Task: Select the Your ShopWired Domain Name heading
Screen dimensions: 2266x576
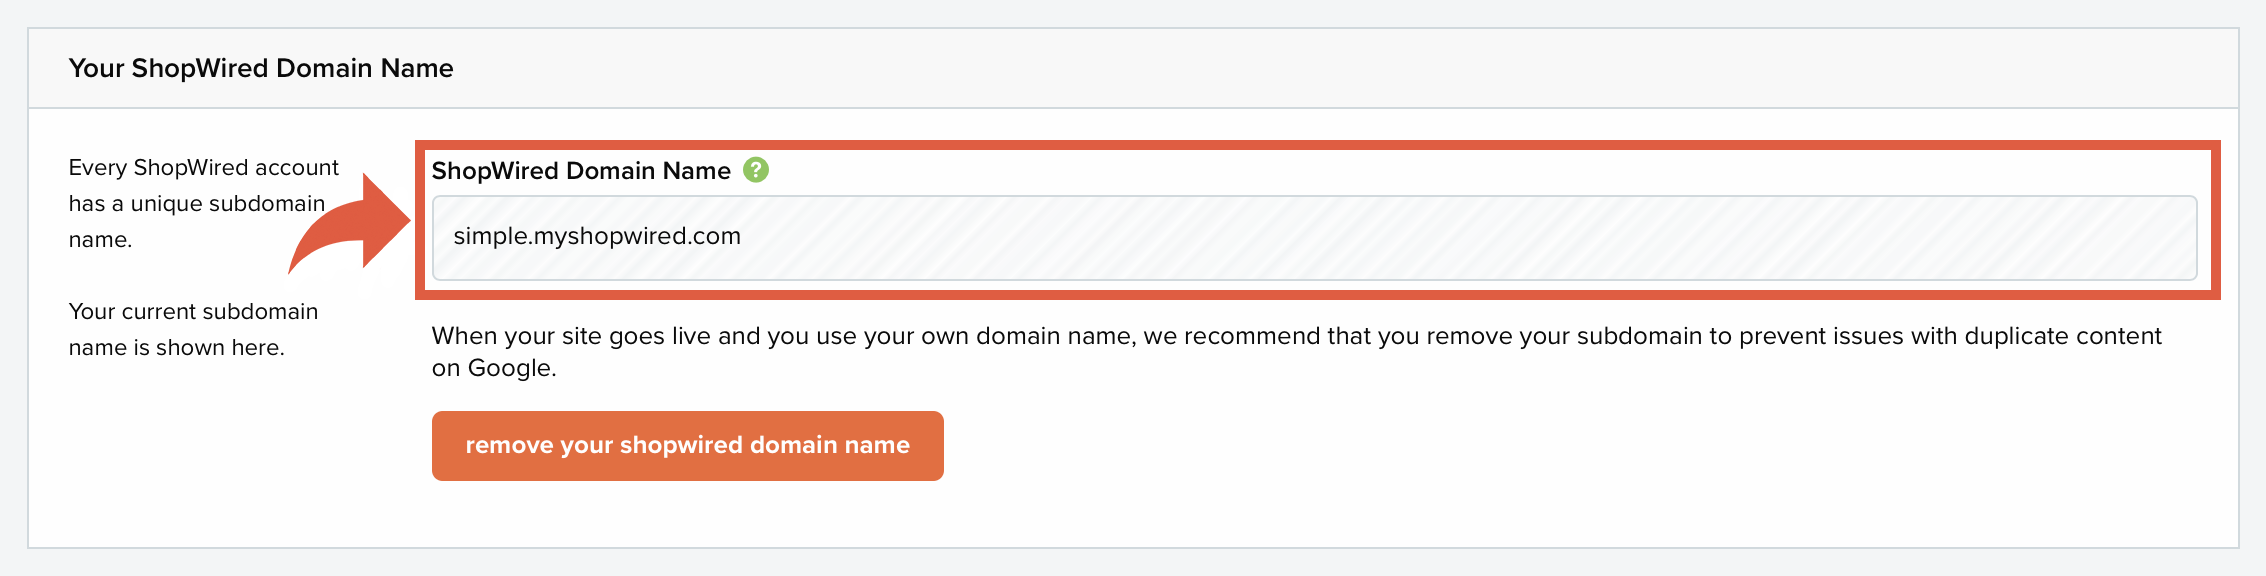Action: click(261, 68)
